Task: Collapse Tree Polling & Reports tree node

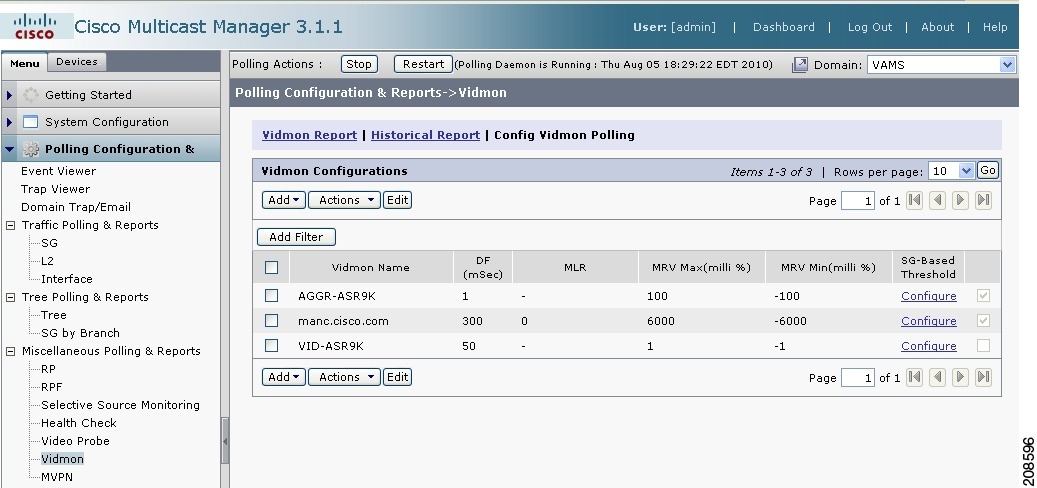Action: [11, 298]
